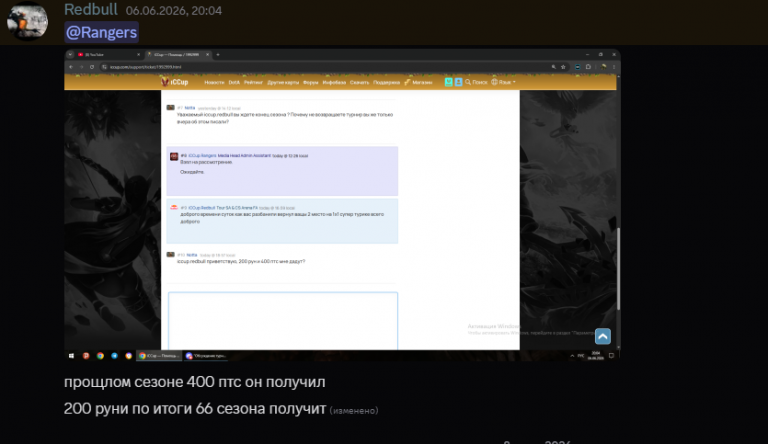The height and width of the screenshot is (444, 768).
Task: Open the Windows Start button
Action: [71, 356]
